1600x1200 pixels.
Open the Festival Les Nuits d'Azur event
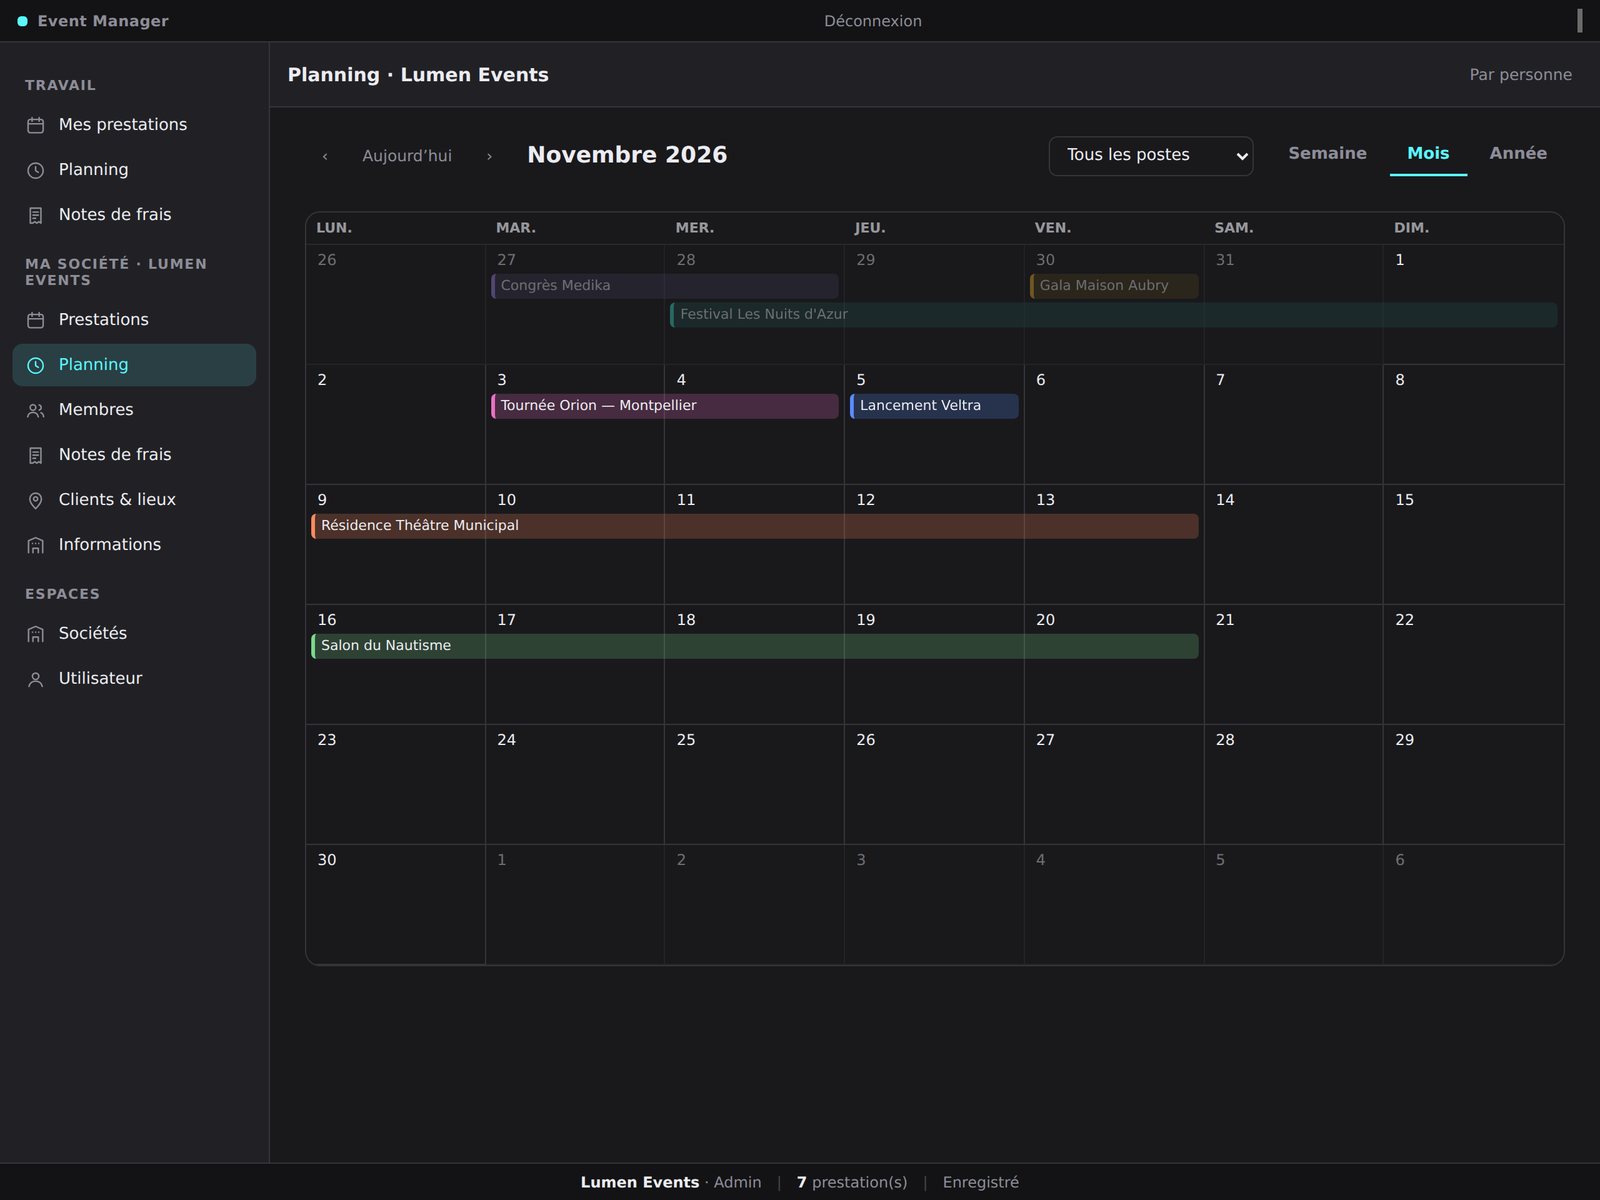(1113, 314)
